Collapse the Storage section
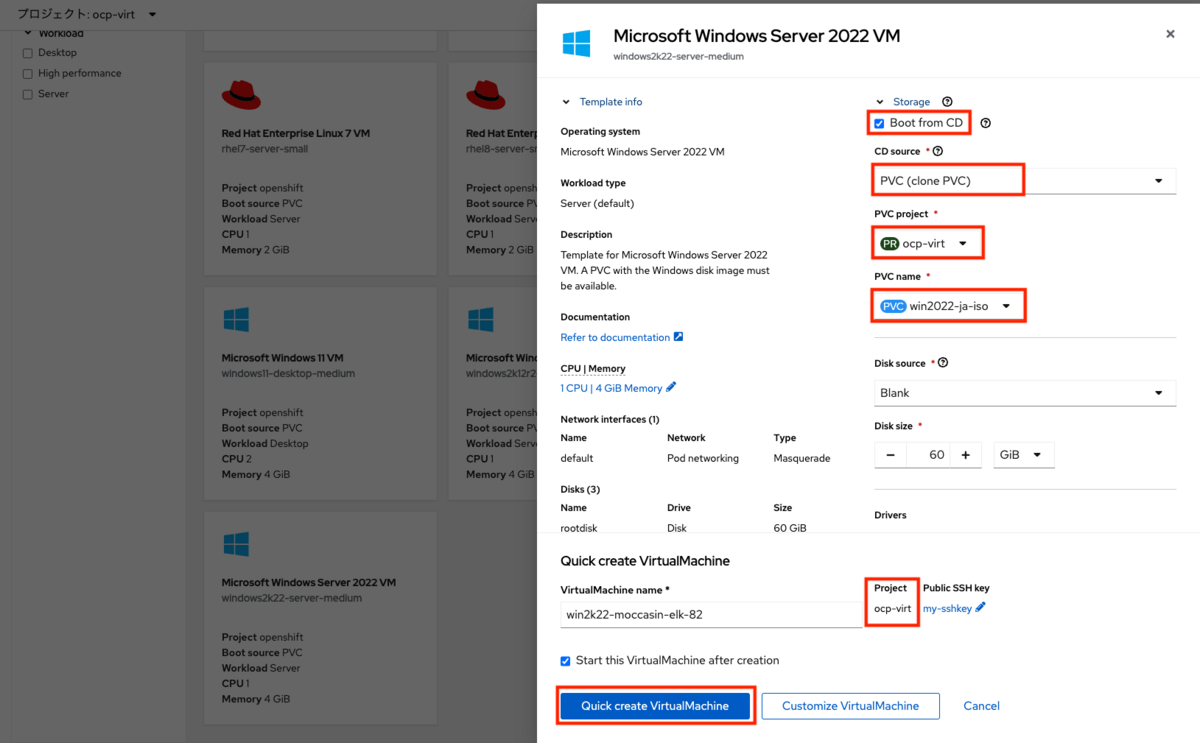The height and width of the screenshot is (743, 1200). [904, 102]
